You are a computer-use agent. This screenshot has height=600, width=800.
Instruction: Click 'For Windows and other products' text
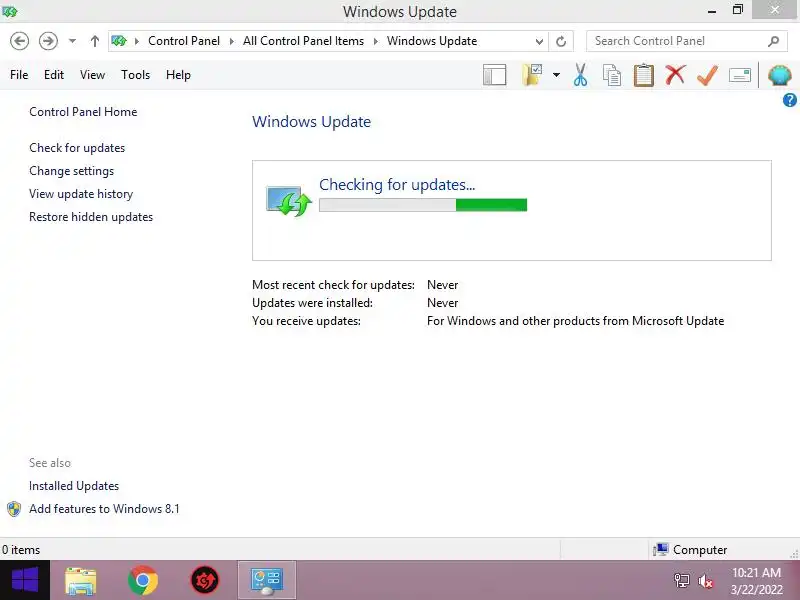point(576,320)
